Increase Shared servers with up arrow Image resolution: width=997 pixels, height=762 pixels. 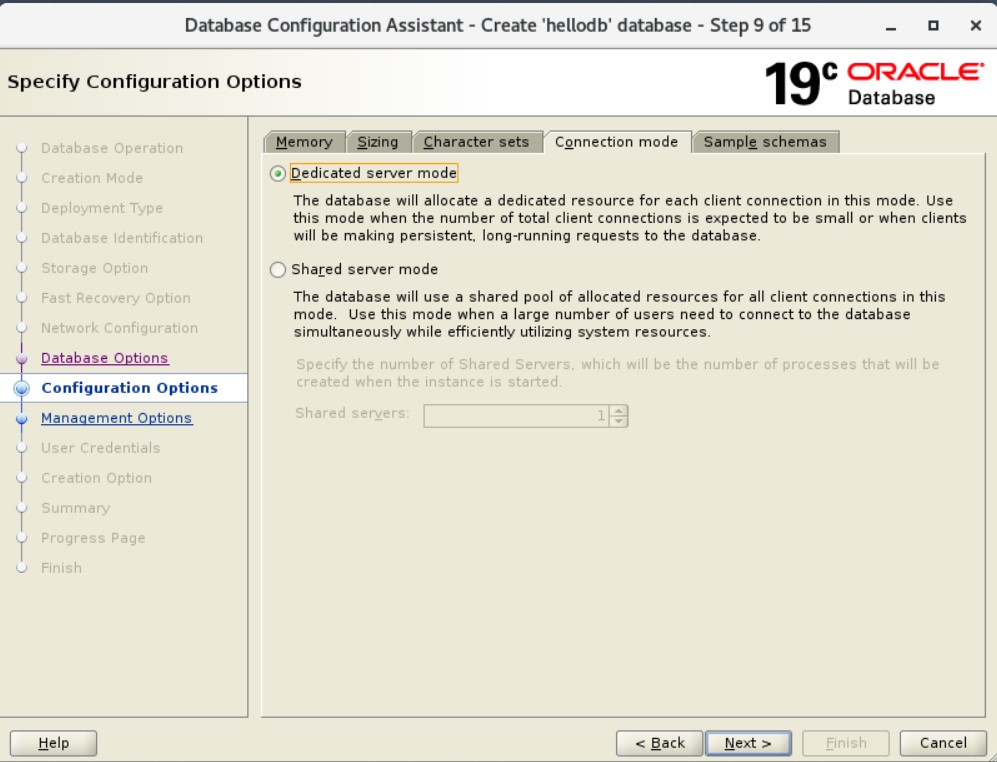pyautogui.click(x=619, y=410)
